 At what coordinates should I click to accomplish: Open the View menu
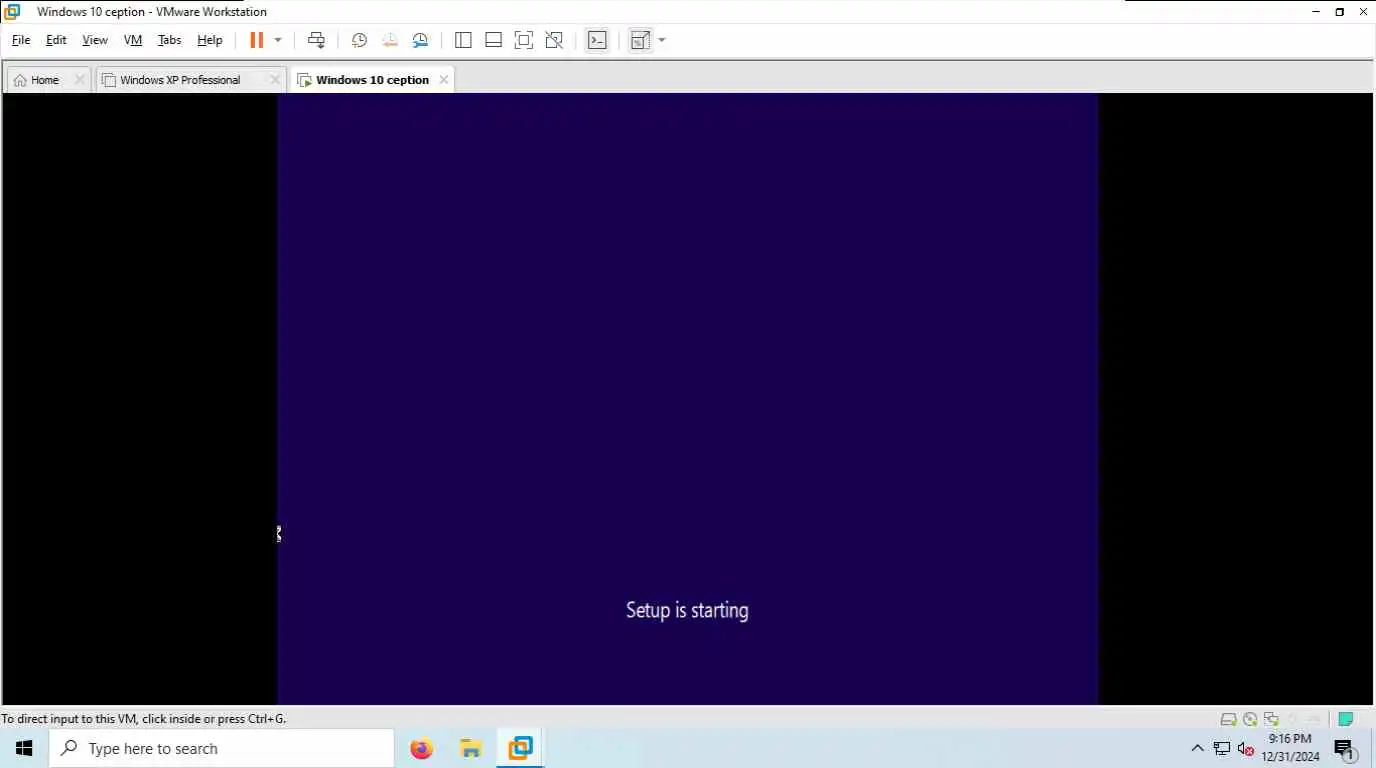coord(95,40)
